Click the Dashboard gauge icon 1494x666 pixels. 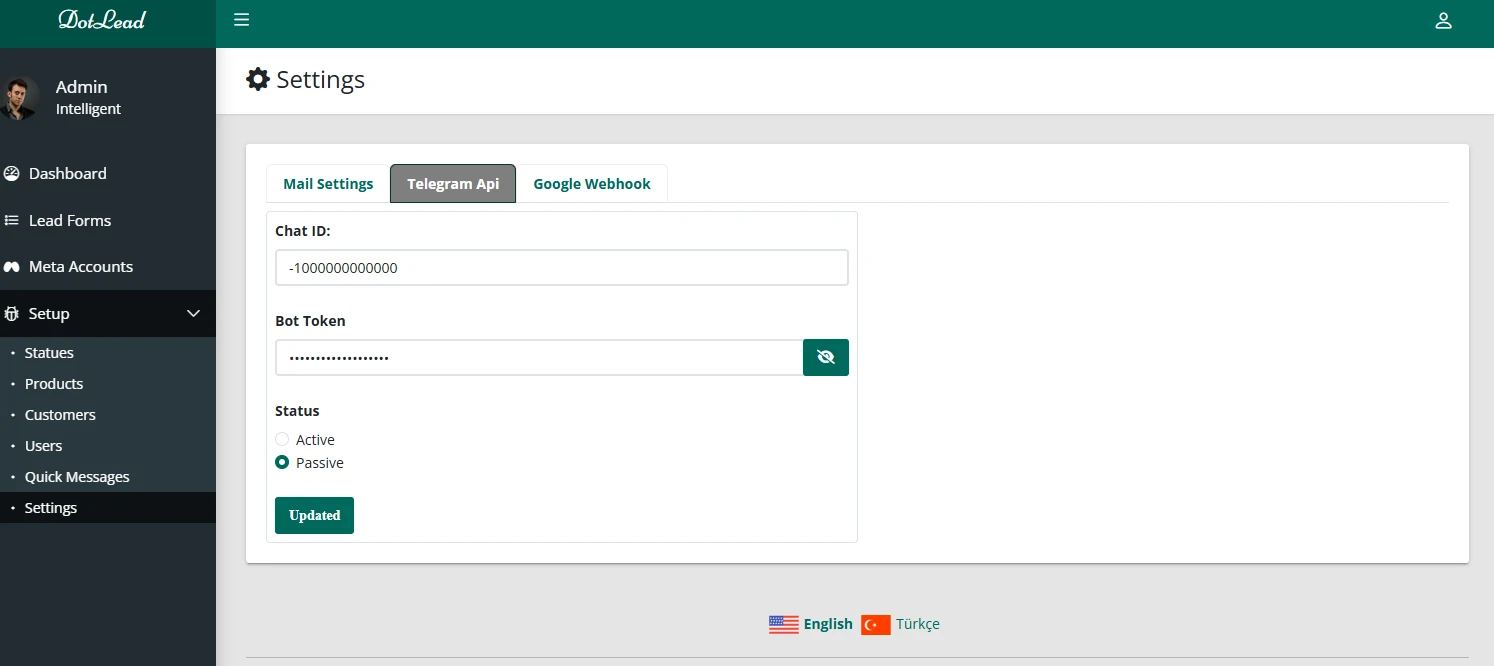tap(12, 173)
